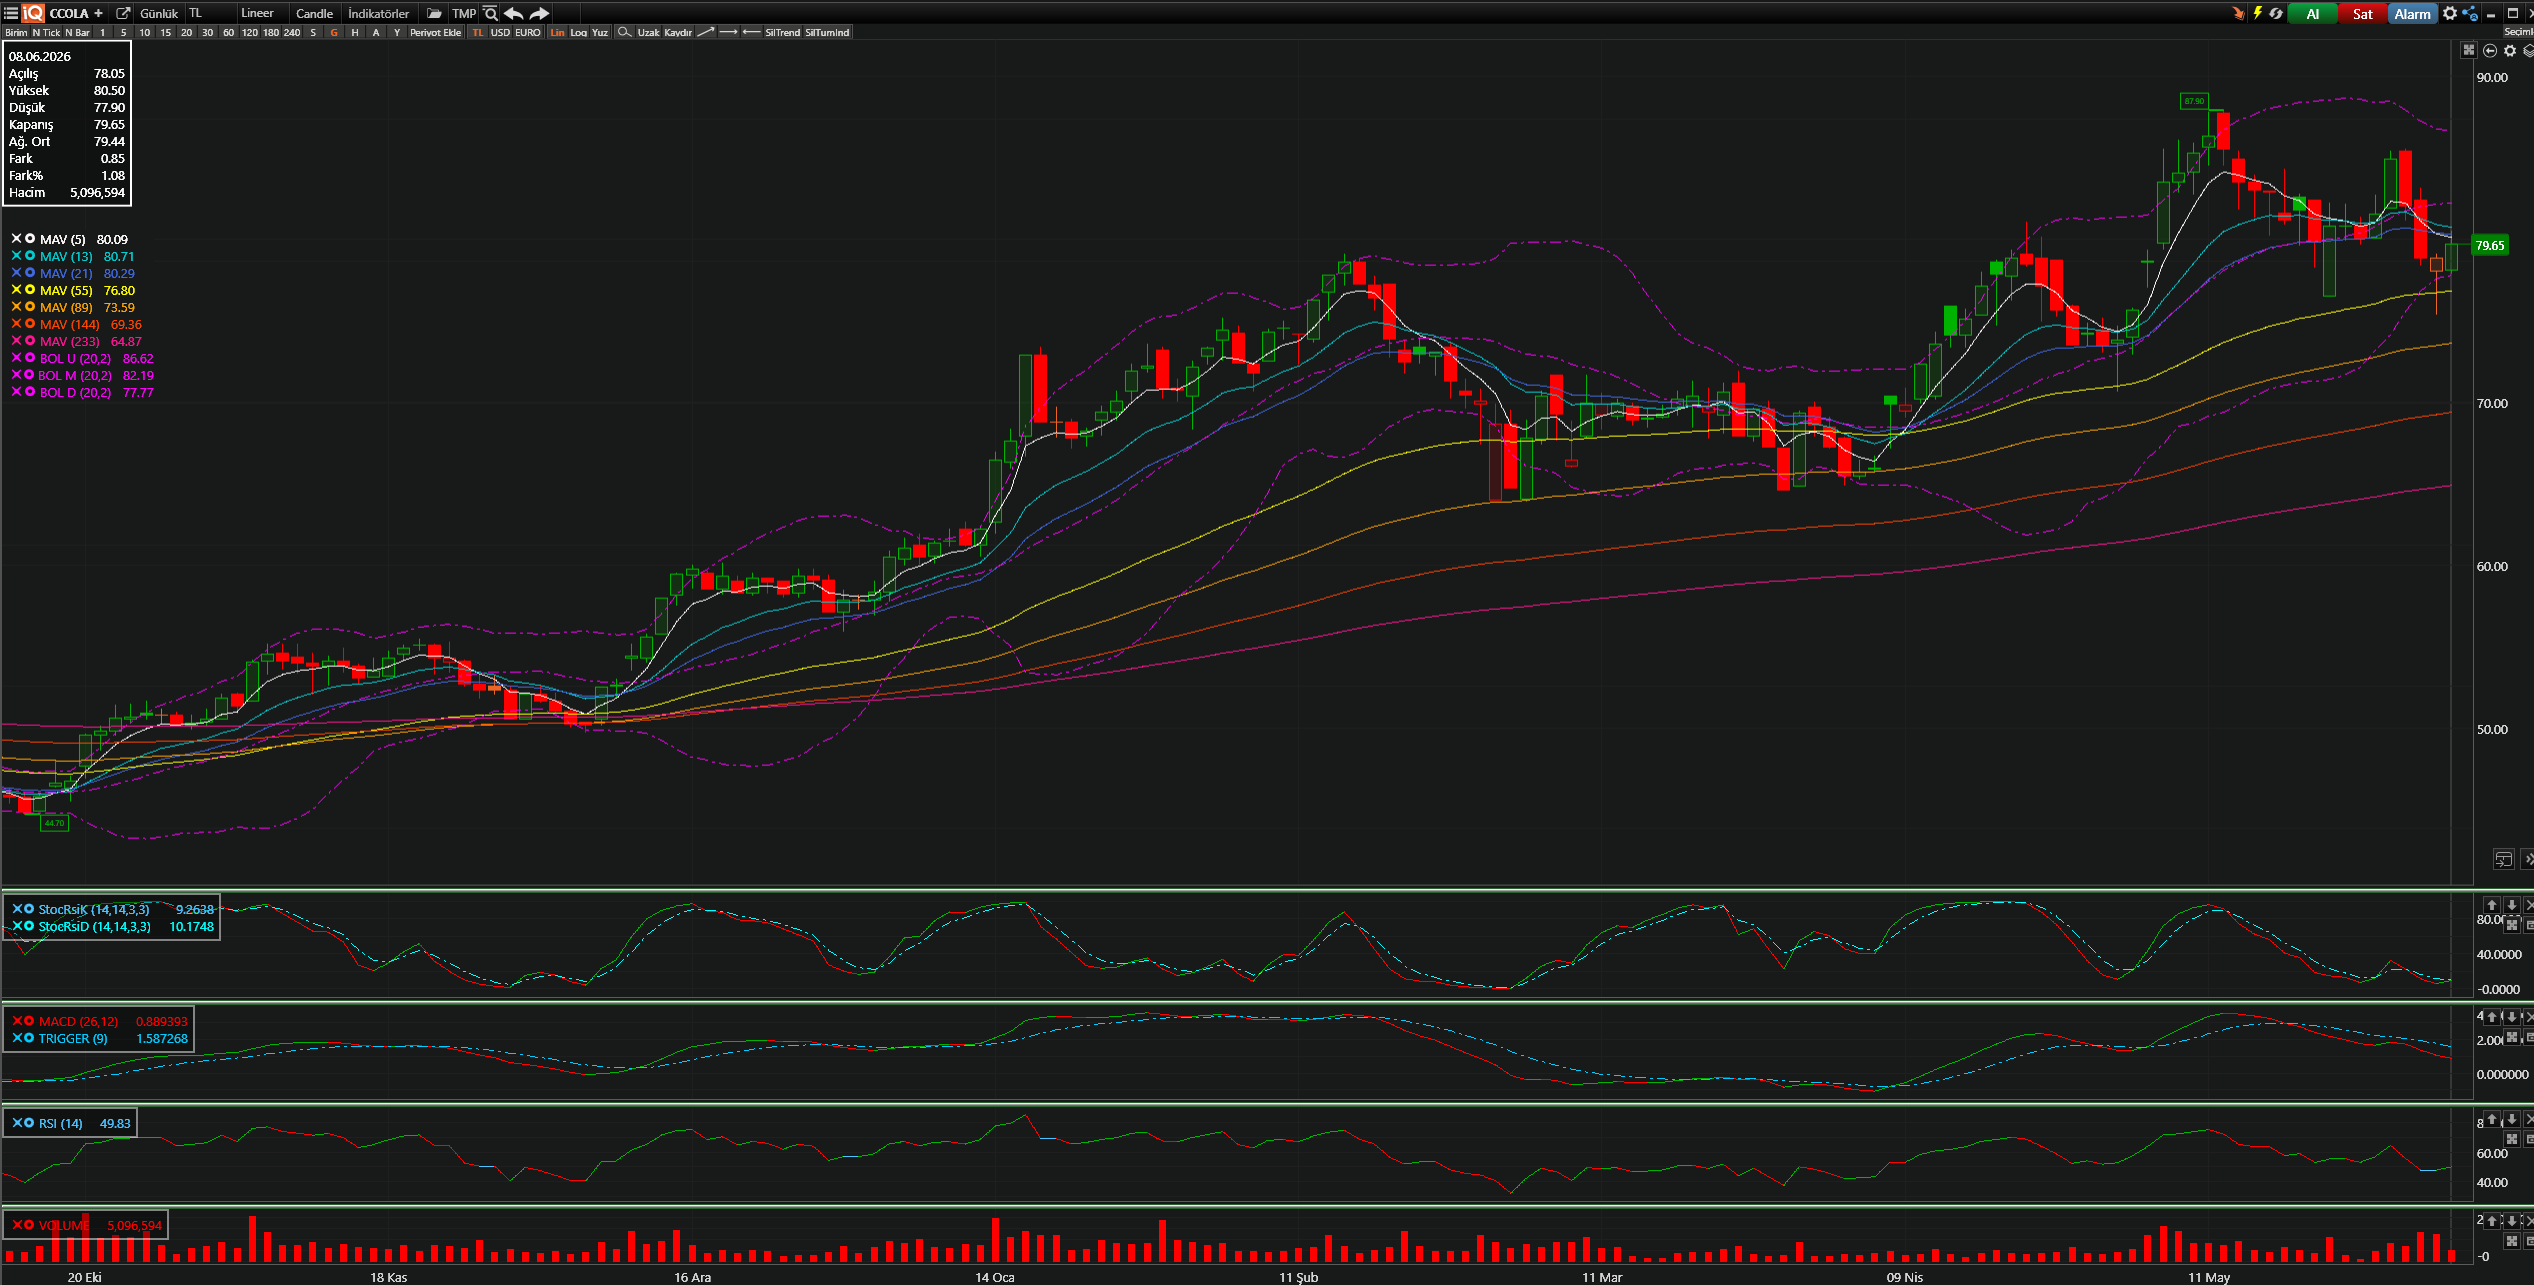Remove MAV (233) with its X
This screenshot has height=1285, width=2534.
point(16,341)
